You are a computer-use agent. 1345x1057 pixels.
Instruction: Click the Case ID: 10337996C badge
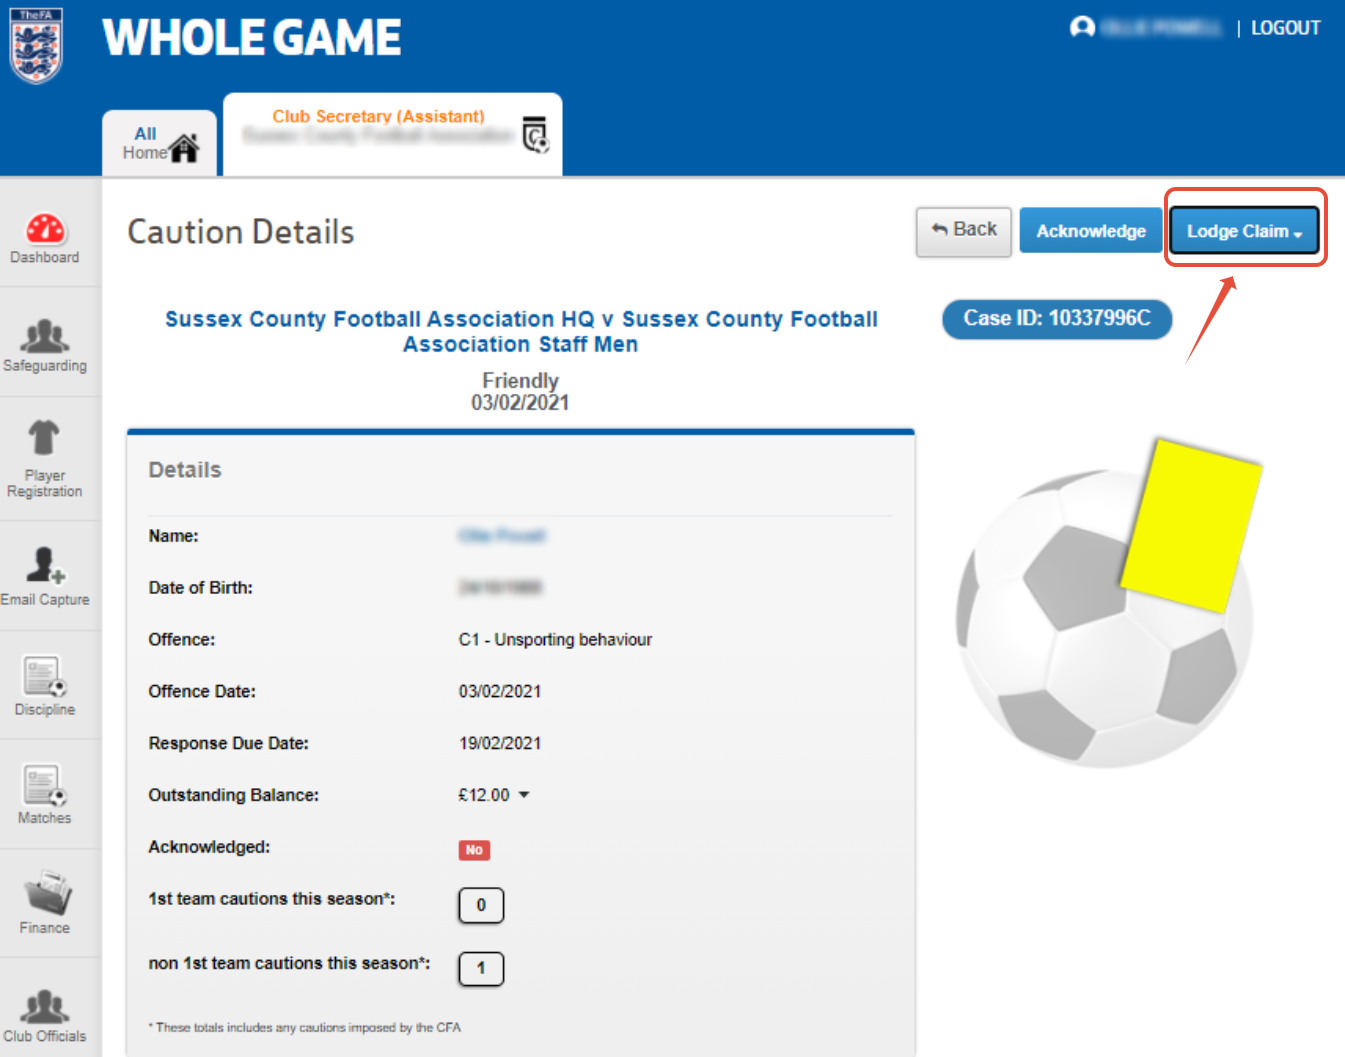click(x=1057, y=319)
